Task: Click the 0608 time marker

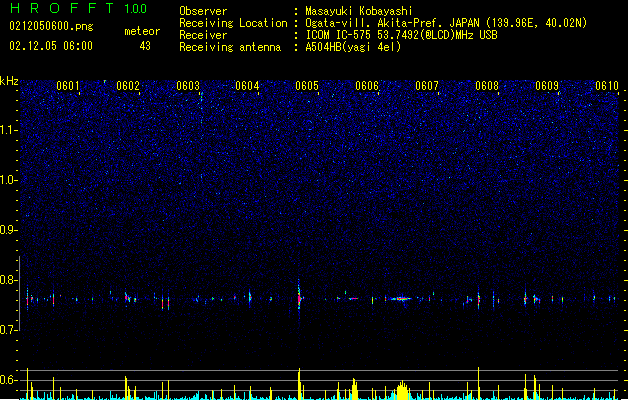Action: [x=487, y=86]
